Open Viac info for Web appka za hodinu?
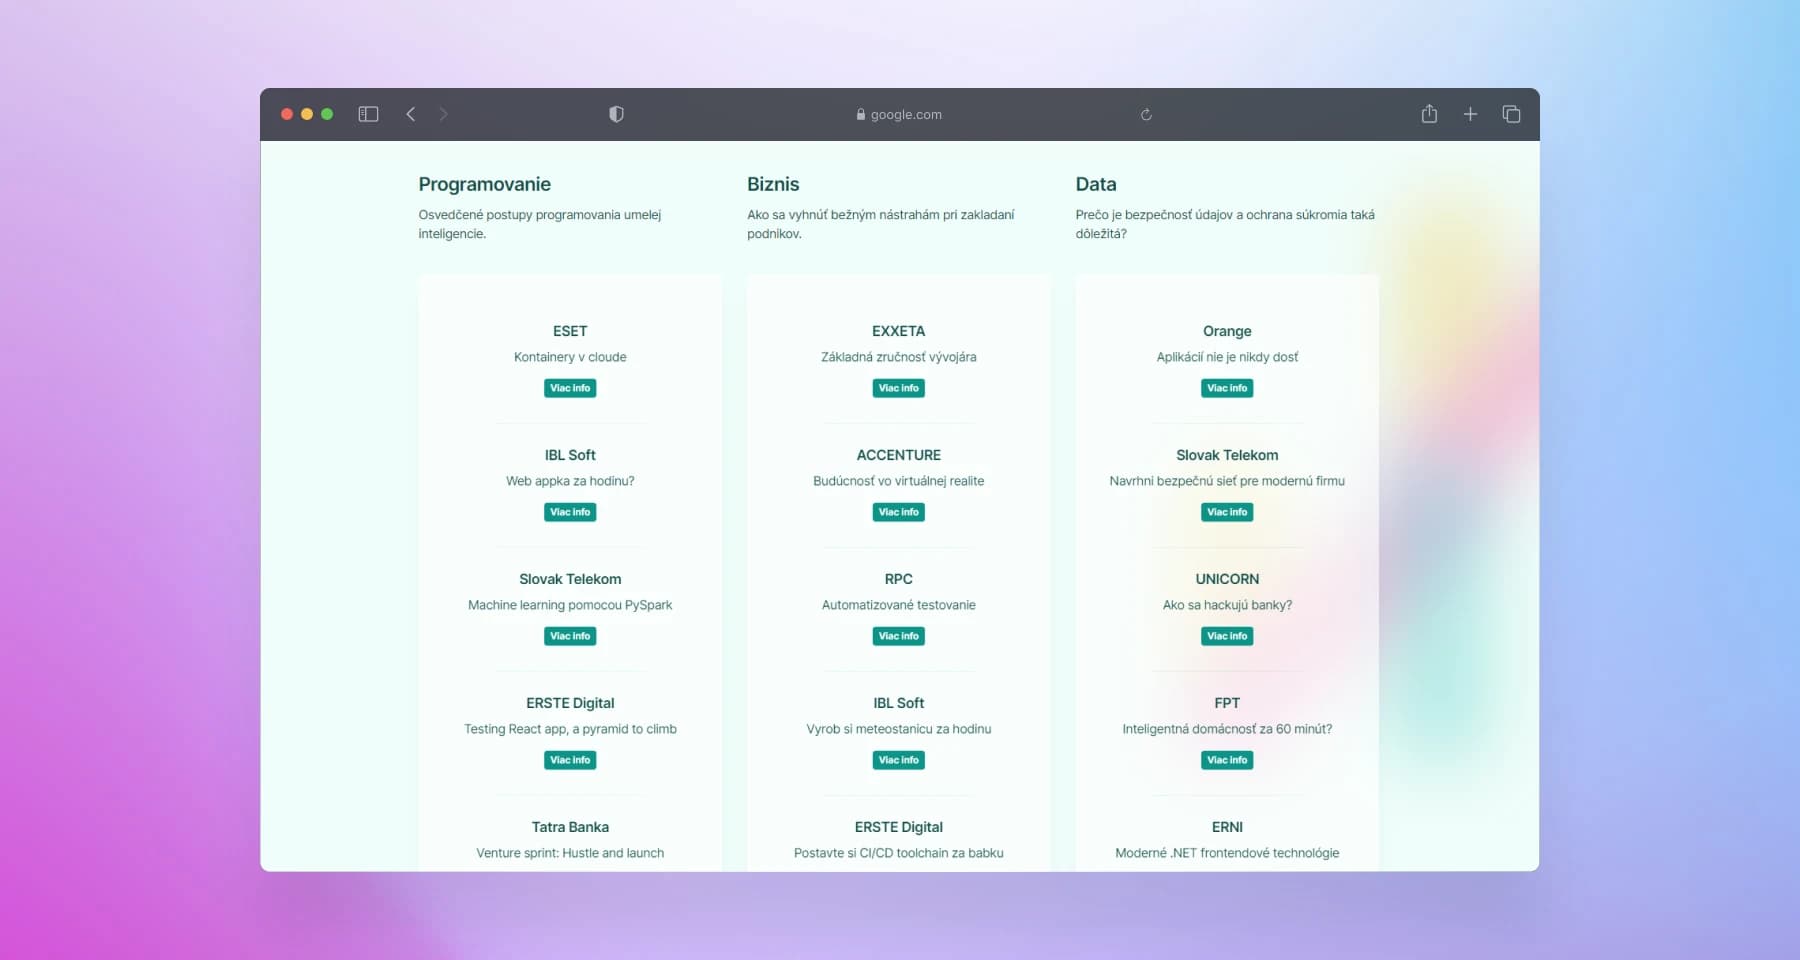The image size is (1800, 960). tap(570, 512)
